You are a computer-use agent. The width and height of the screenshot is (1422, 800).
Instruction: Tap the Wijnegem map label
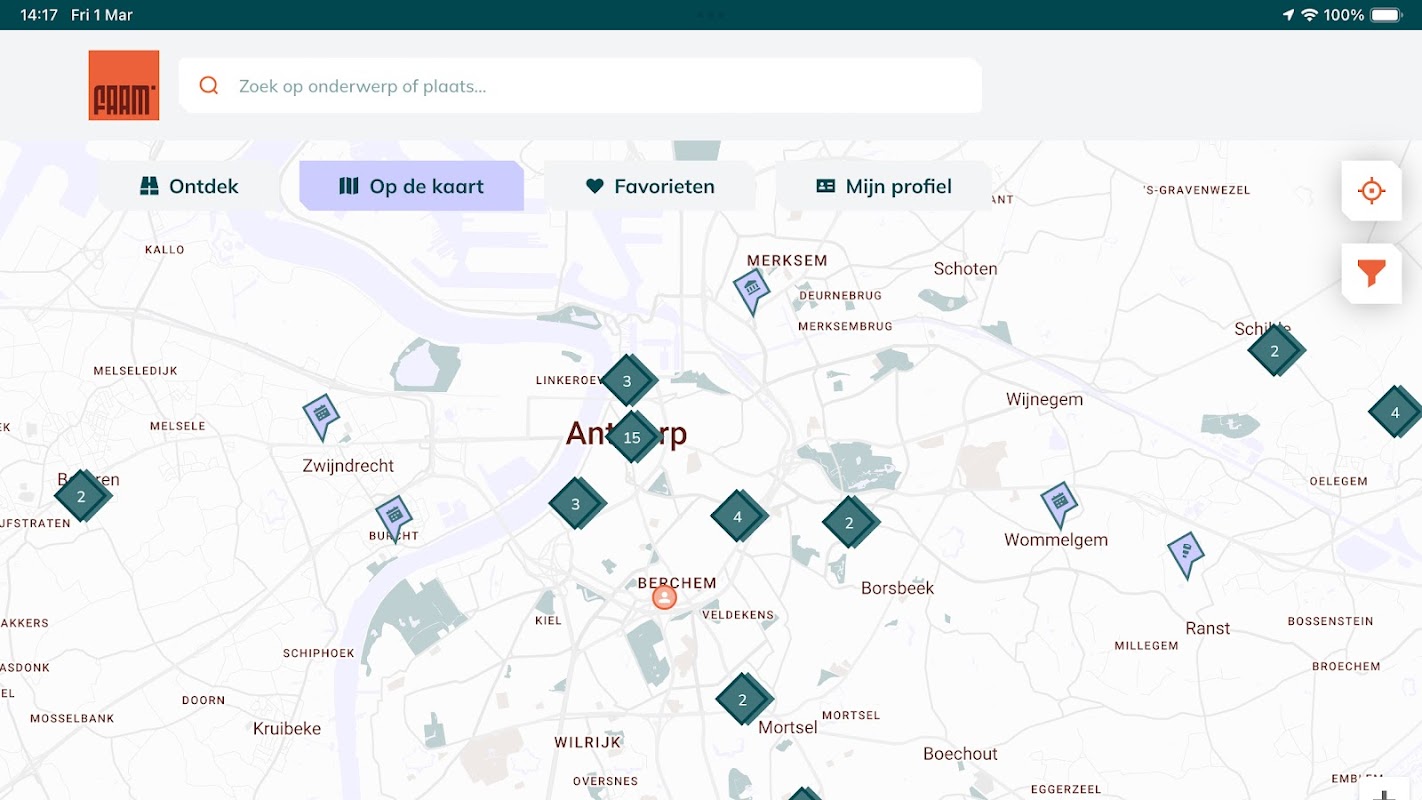[x=1044, y=400]
